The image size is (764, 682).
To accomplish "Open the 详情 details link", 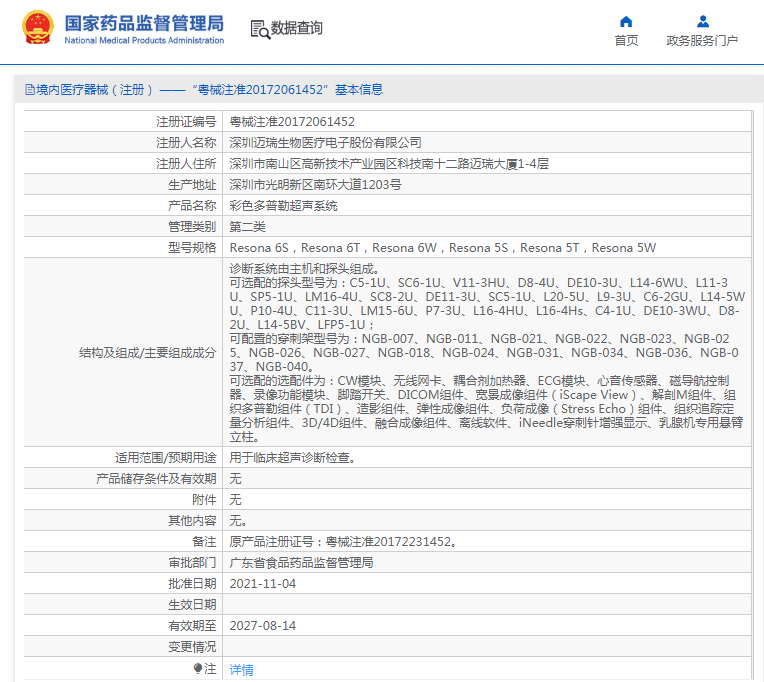I will [x=242, y=670].
